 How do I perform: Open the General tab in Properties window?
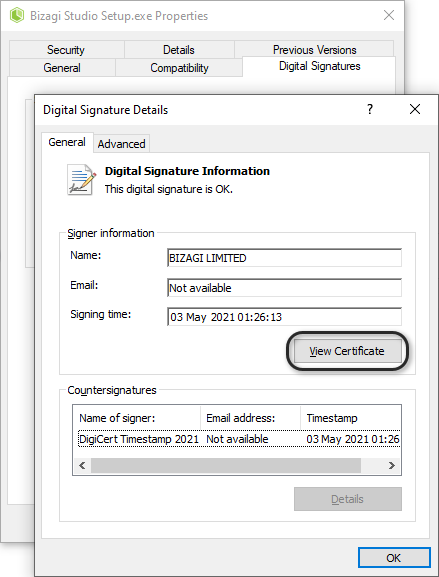click(62, 68)
